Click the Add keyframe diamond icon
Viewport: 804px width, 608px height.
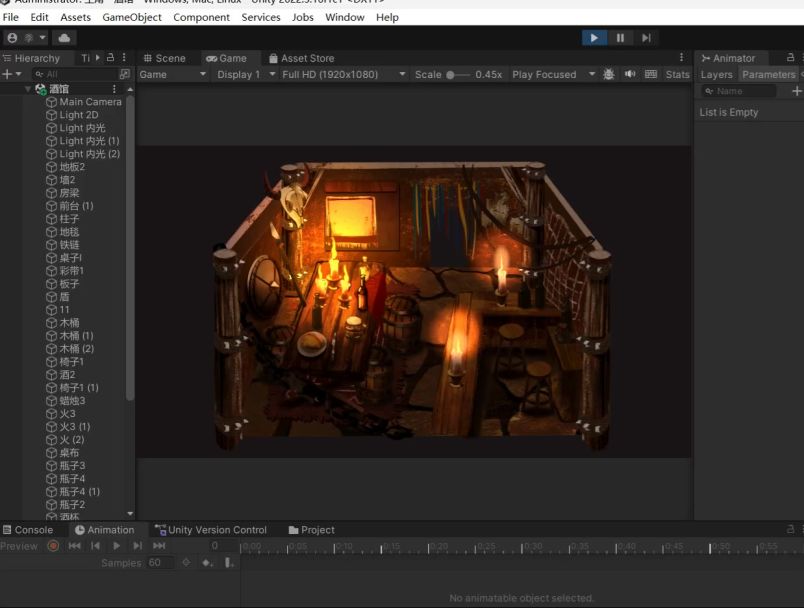point(207,563)
